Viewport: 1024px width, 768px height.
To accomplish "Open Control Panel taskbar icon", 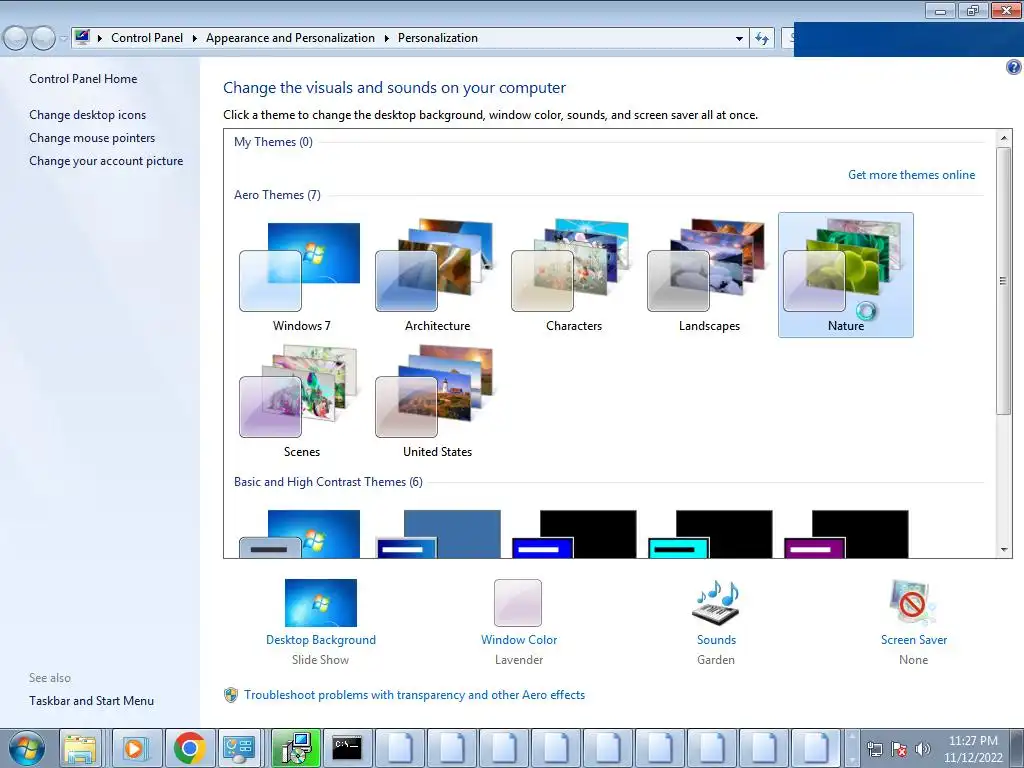I will pos(239,748).
